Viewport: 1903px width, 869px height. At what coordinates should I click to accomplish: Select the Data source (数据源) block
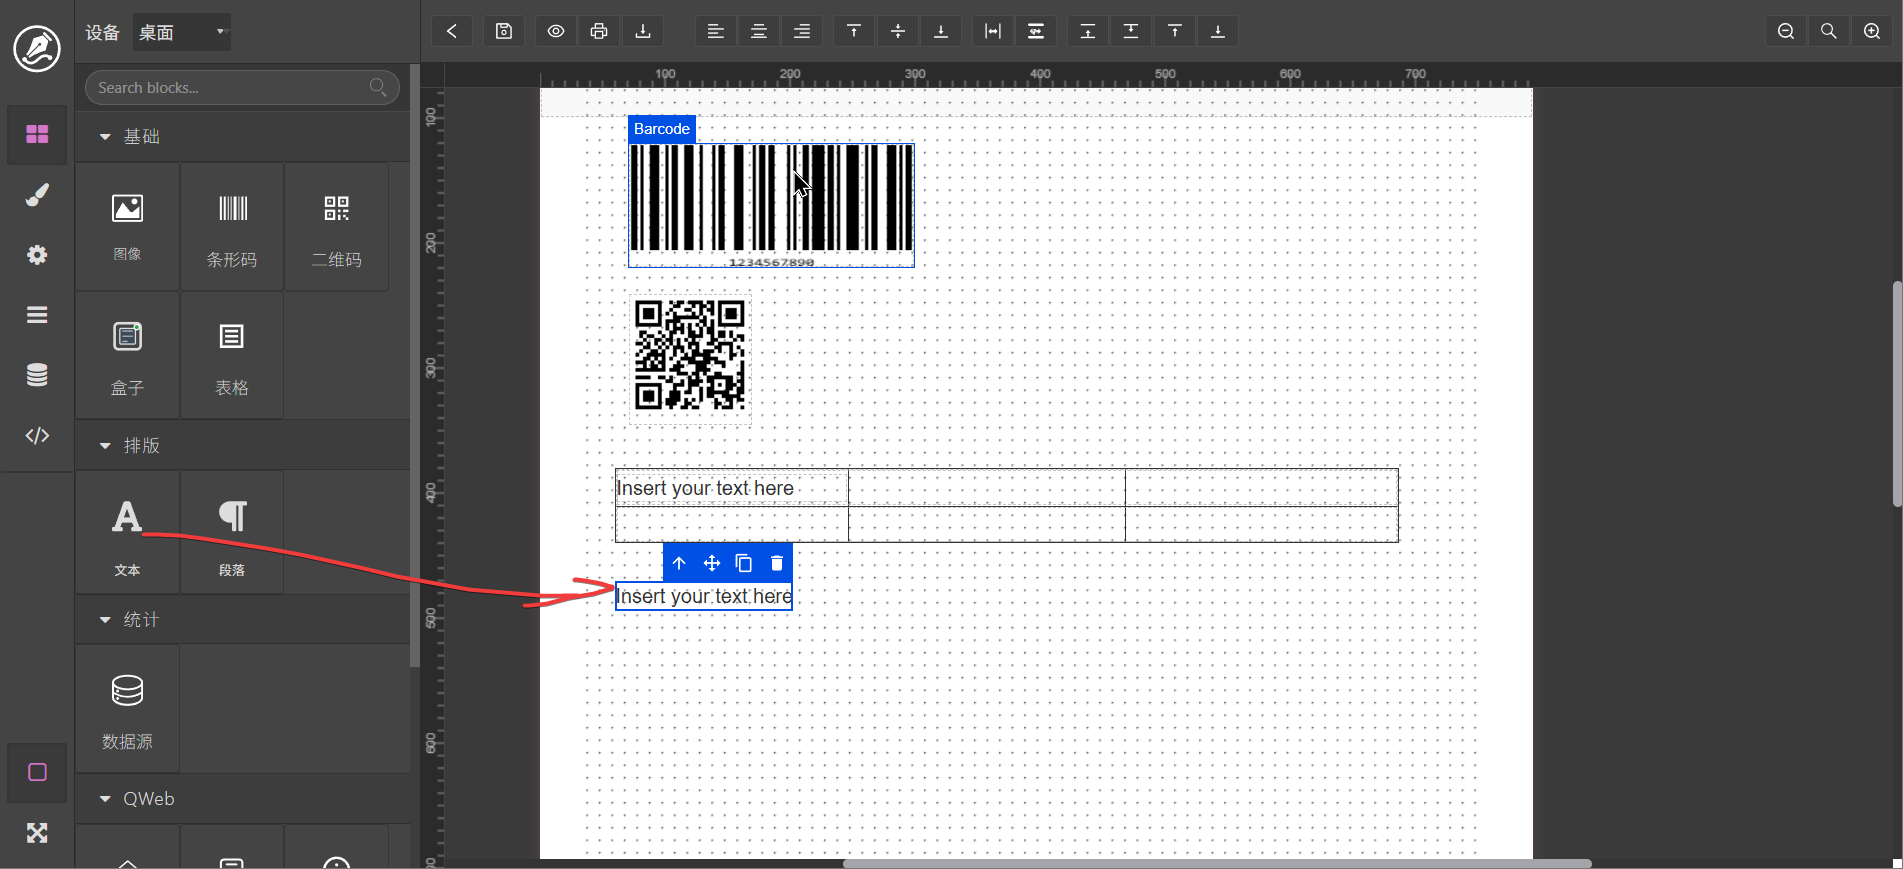click(x=127, y=709)
